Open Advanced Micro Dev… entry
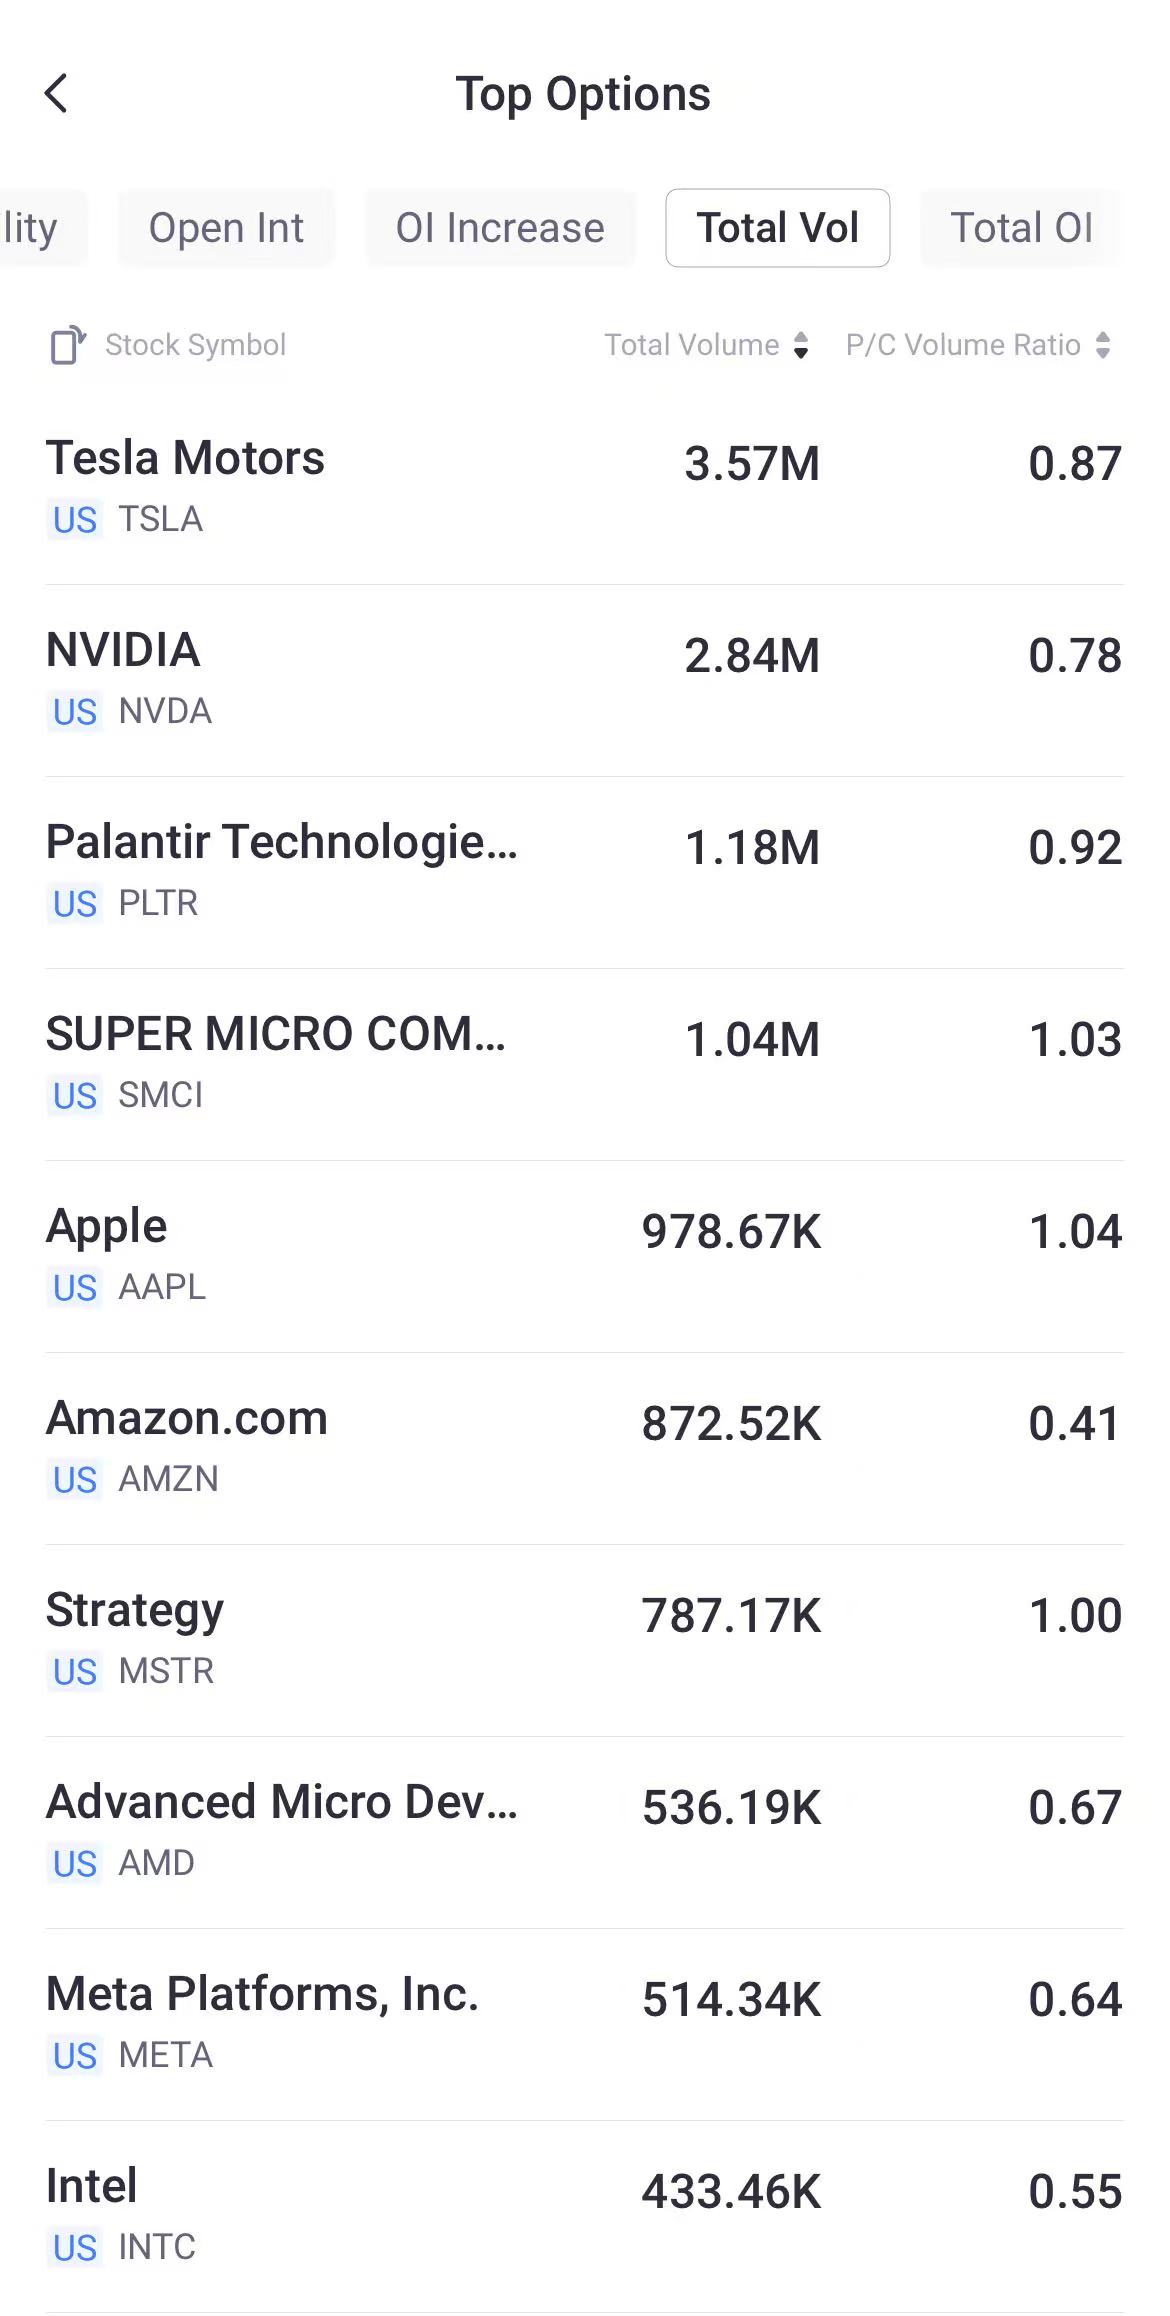1170x2316 pixels. pos(584,1832)
